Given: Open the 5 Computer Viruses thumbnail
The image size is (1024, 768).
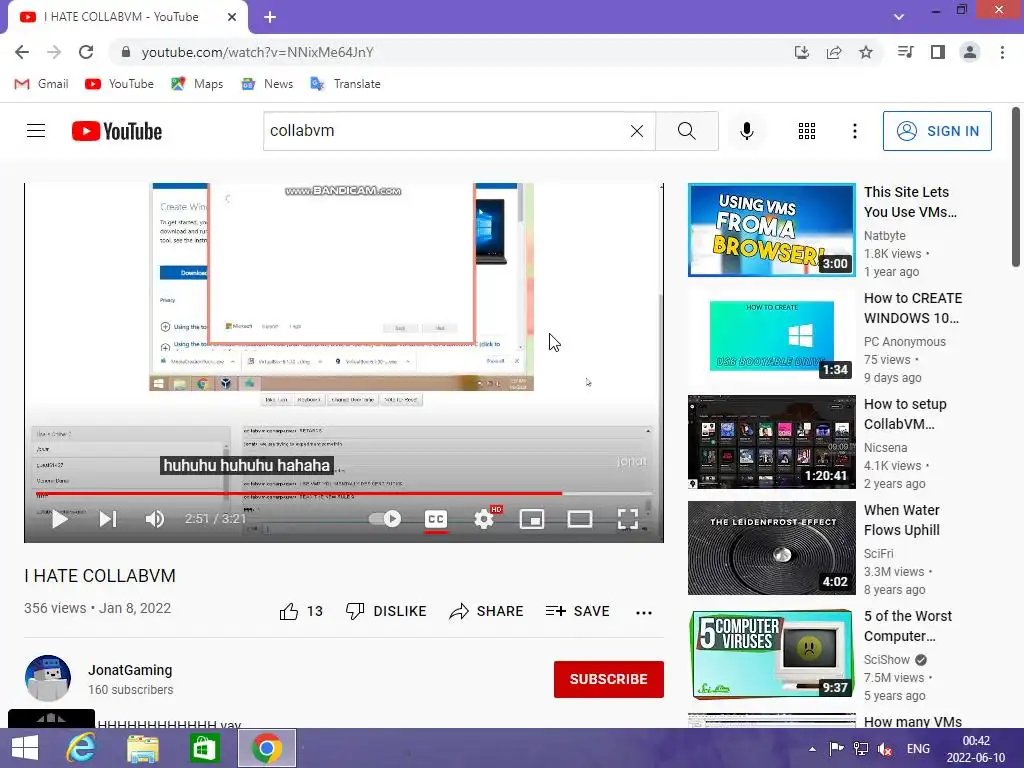Looking at the screenshot, I should pos(772,654).
